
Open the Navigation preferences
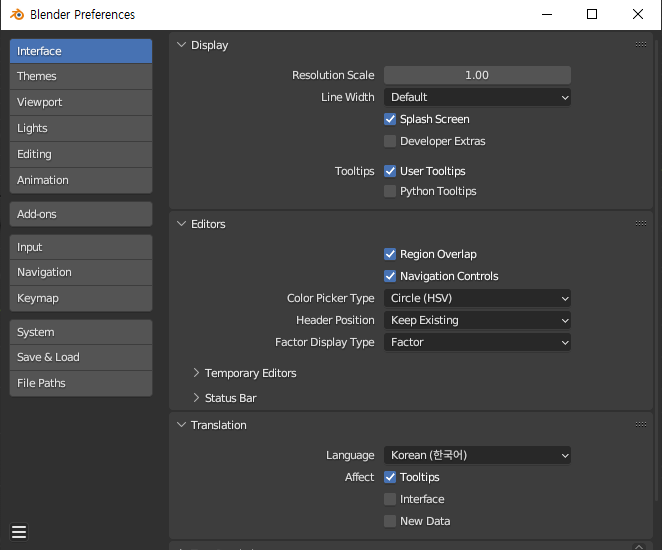coord(81,273)
